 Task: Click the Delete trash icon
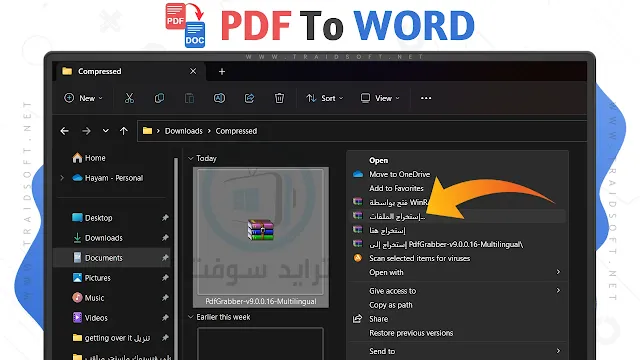[x=279, y=98]
